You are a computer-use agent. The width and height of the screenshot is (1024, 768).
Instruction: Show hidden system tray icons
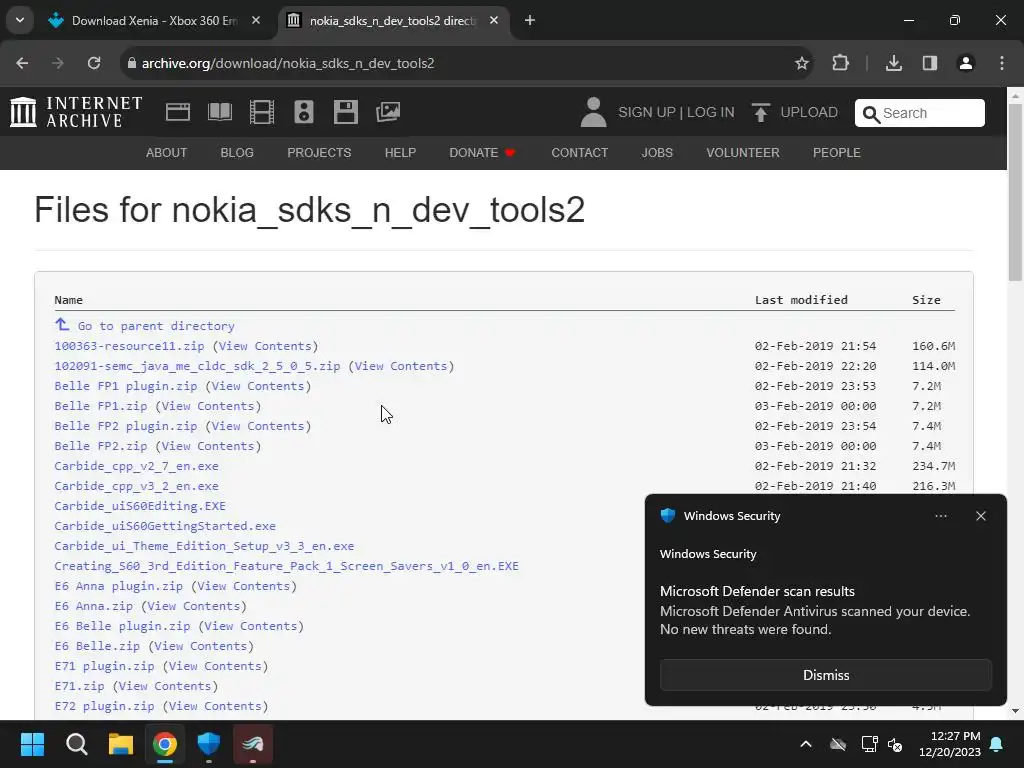coord(806,744)
